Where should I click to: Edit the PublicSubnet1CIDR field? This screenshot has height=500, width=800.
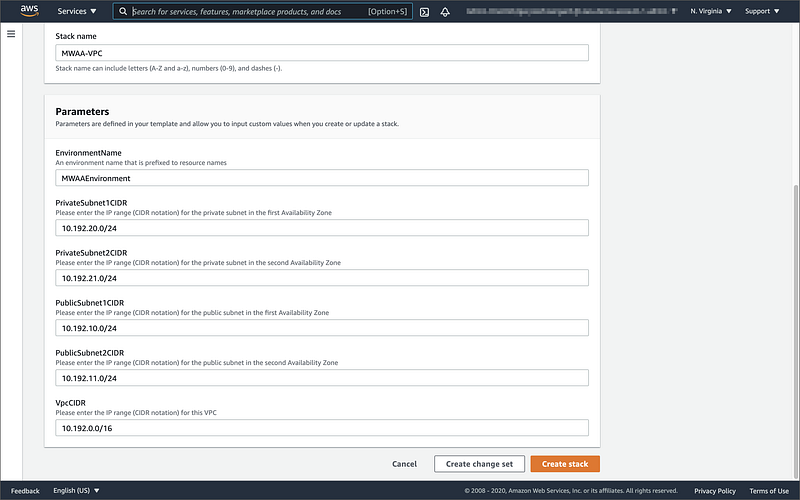[x=322, y=328]
